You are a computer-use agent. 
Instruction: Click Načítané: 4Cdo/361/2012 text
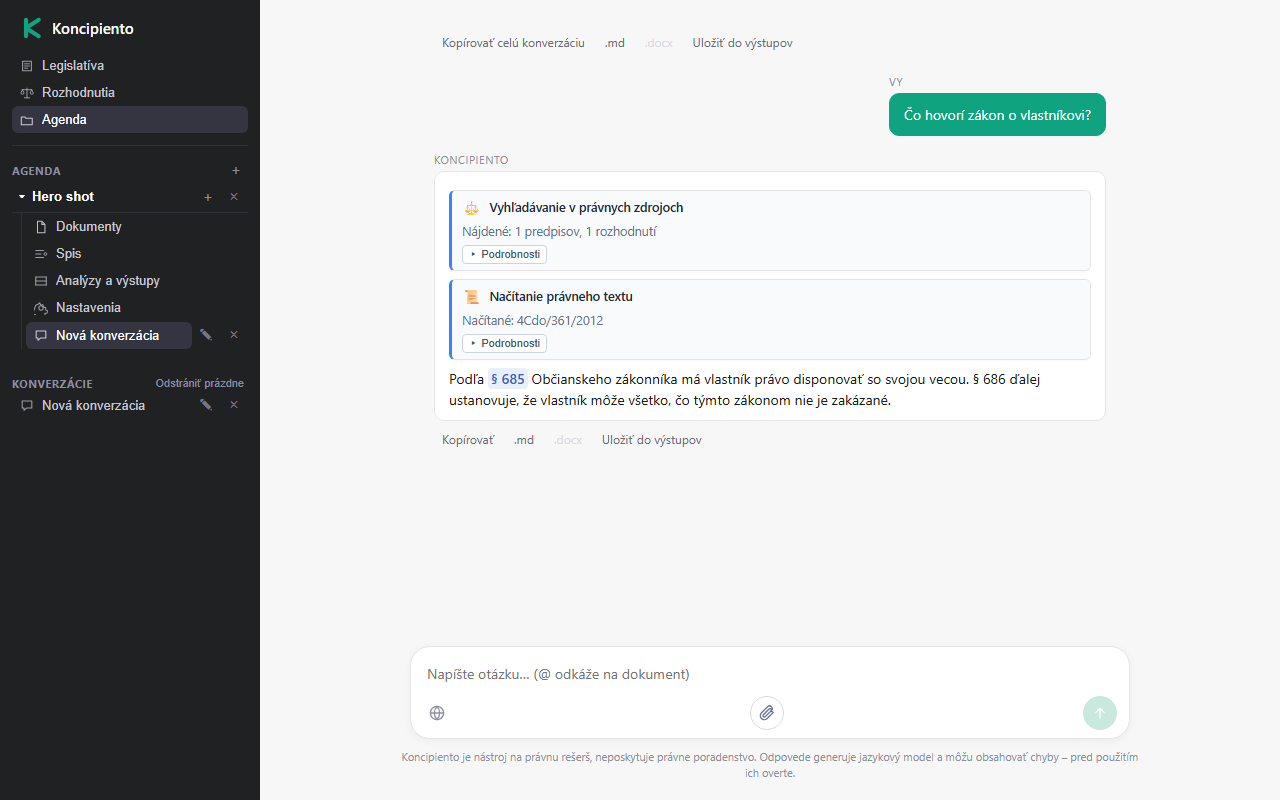click(x=533, y=321)
